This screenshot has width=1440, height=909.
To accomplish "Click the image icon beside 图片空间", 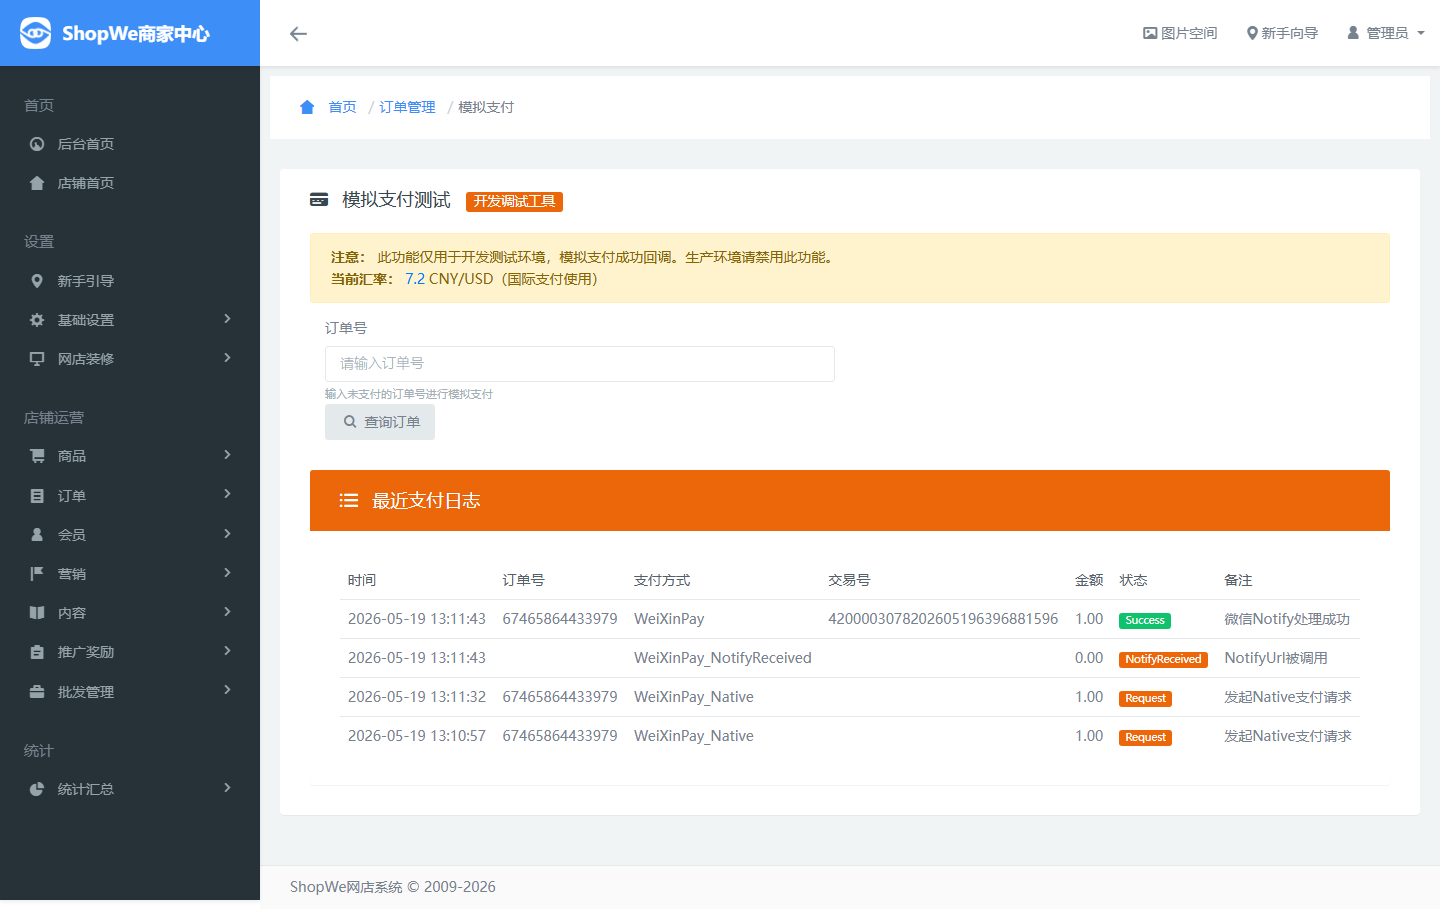I will pos(1150,33).
